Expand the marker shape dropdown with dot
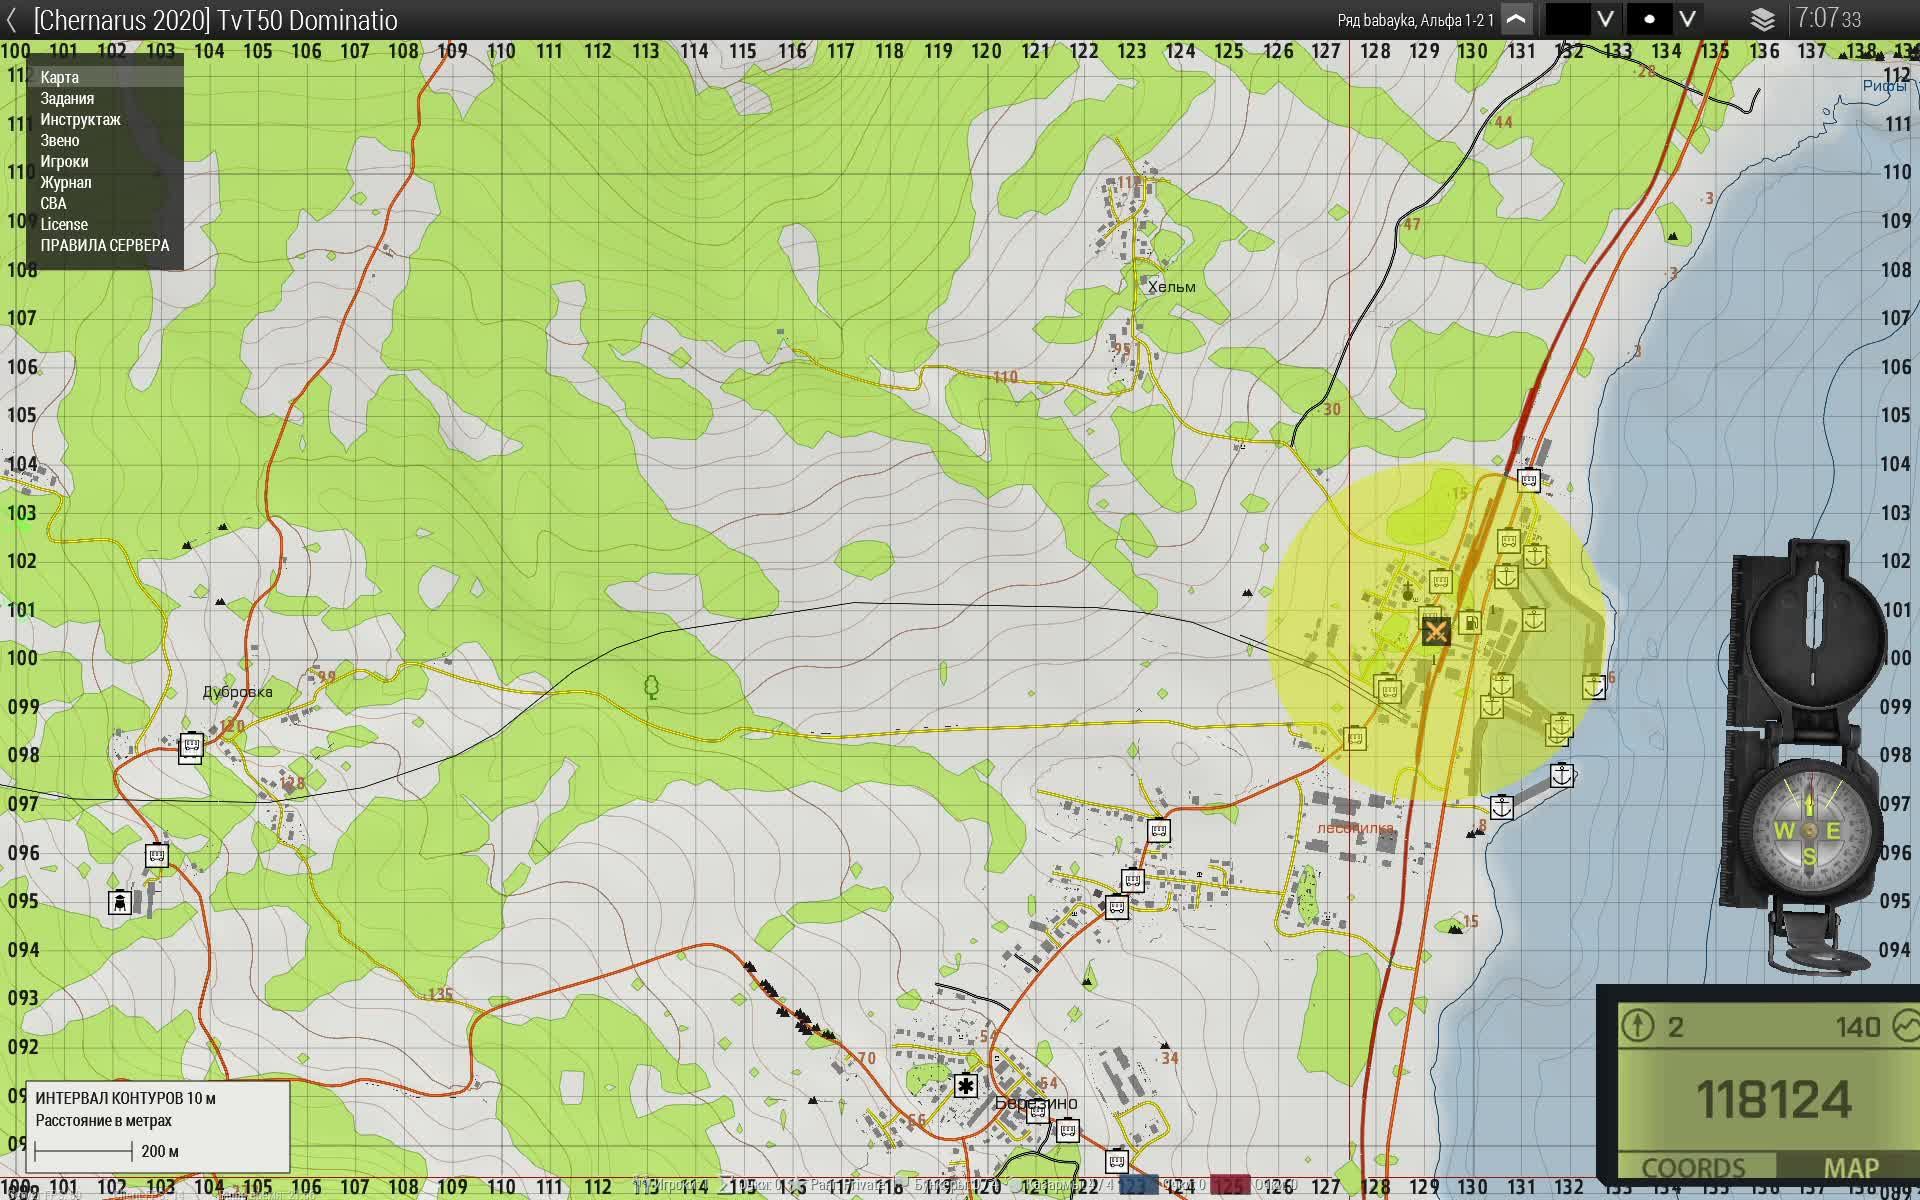Image resolution: width=1920 pixels, height=1200 pixels. (x=1649, y=19)
